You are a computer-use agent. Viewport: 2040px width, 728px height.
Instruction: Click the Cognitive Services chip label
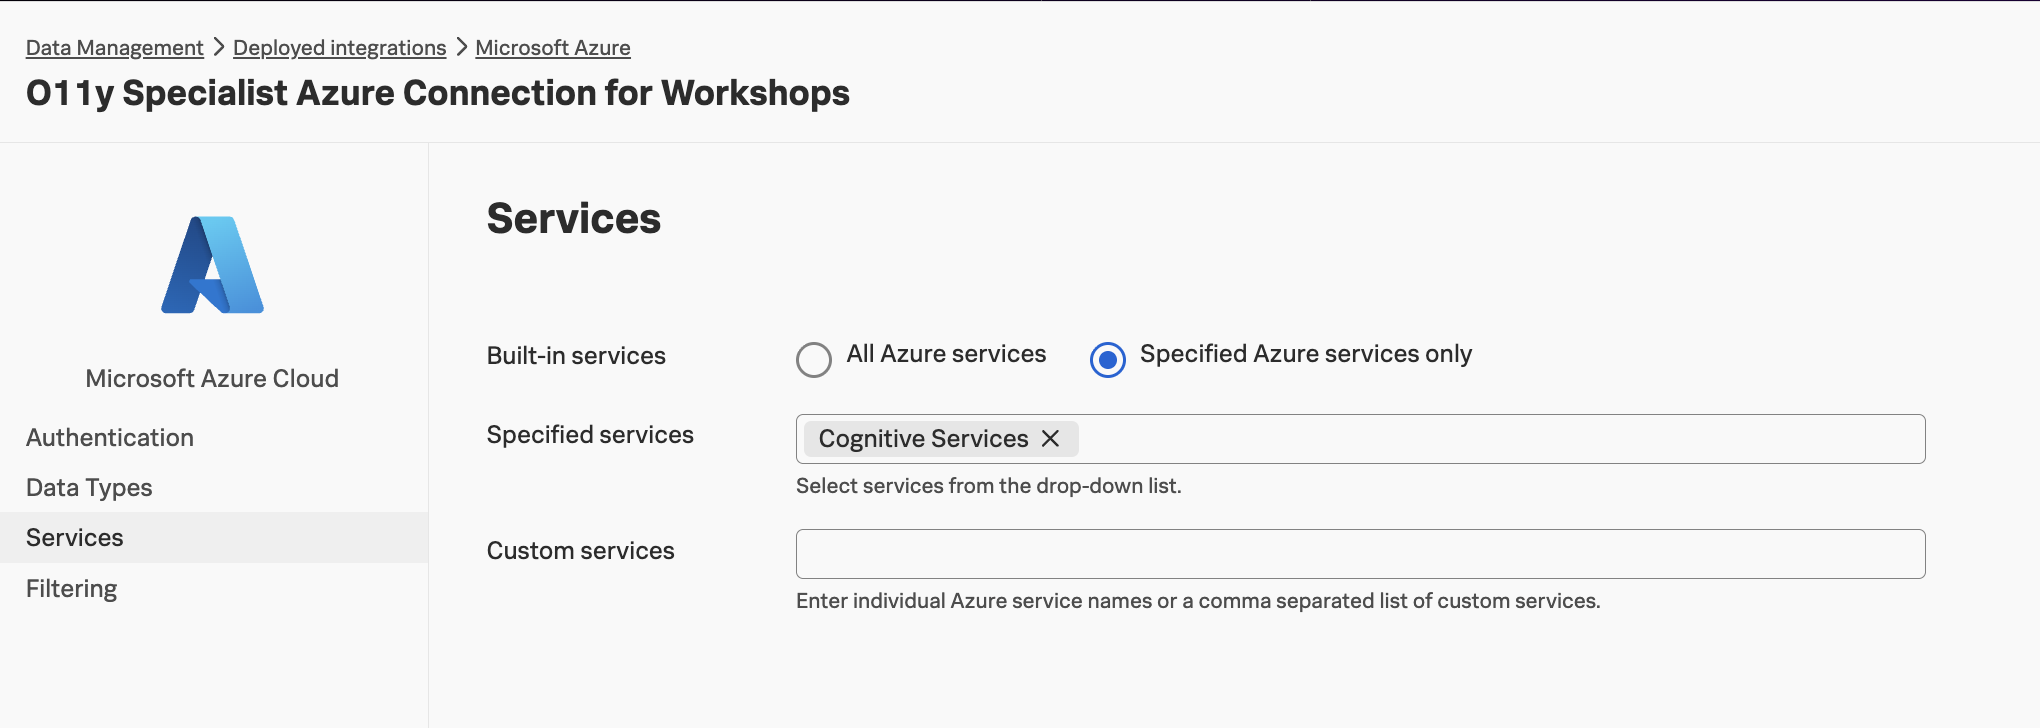click(923, 439)
